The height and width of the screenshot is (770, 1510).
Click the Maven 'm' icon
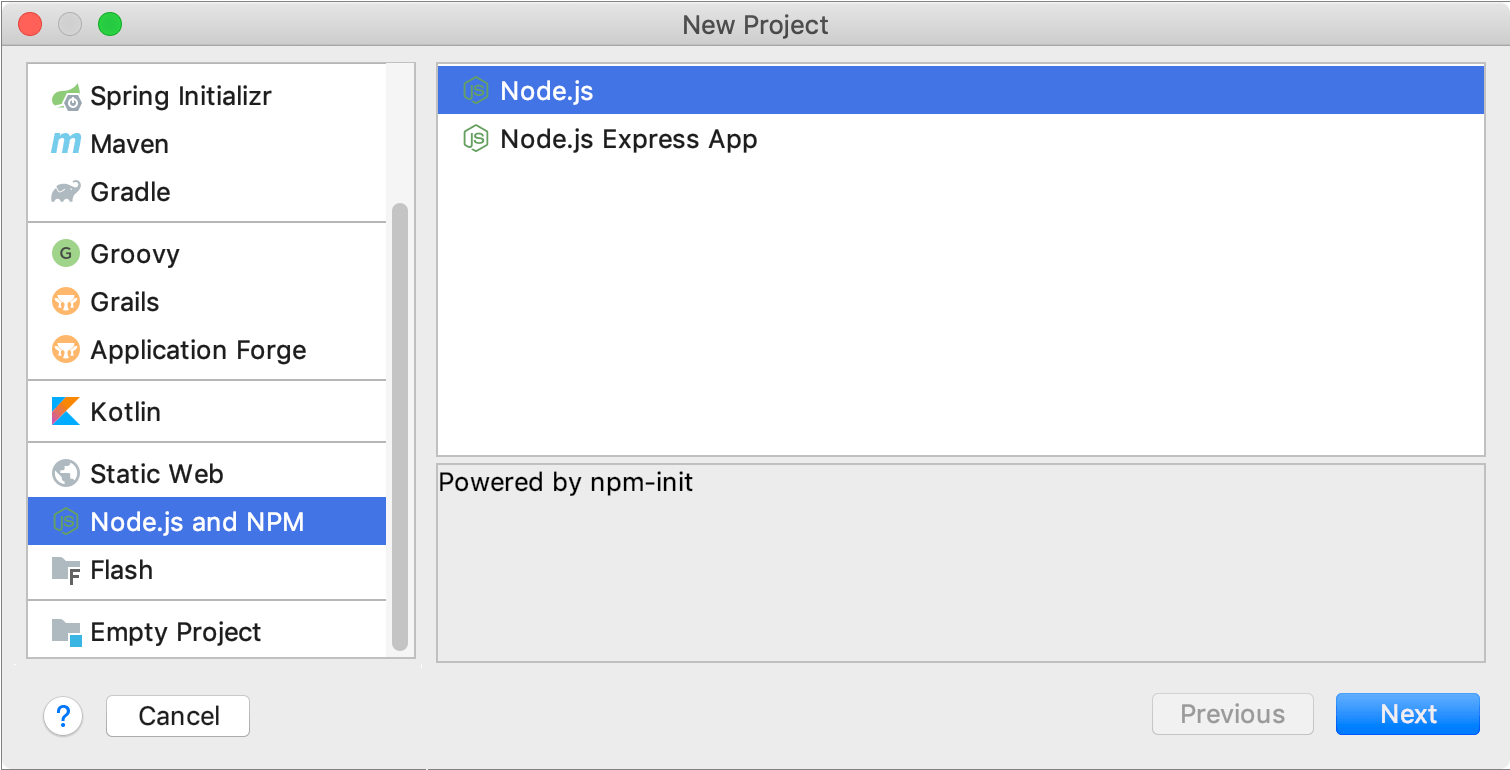coord(66,144)
